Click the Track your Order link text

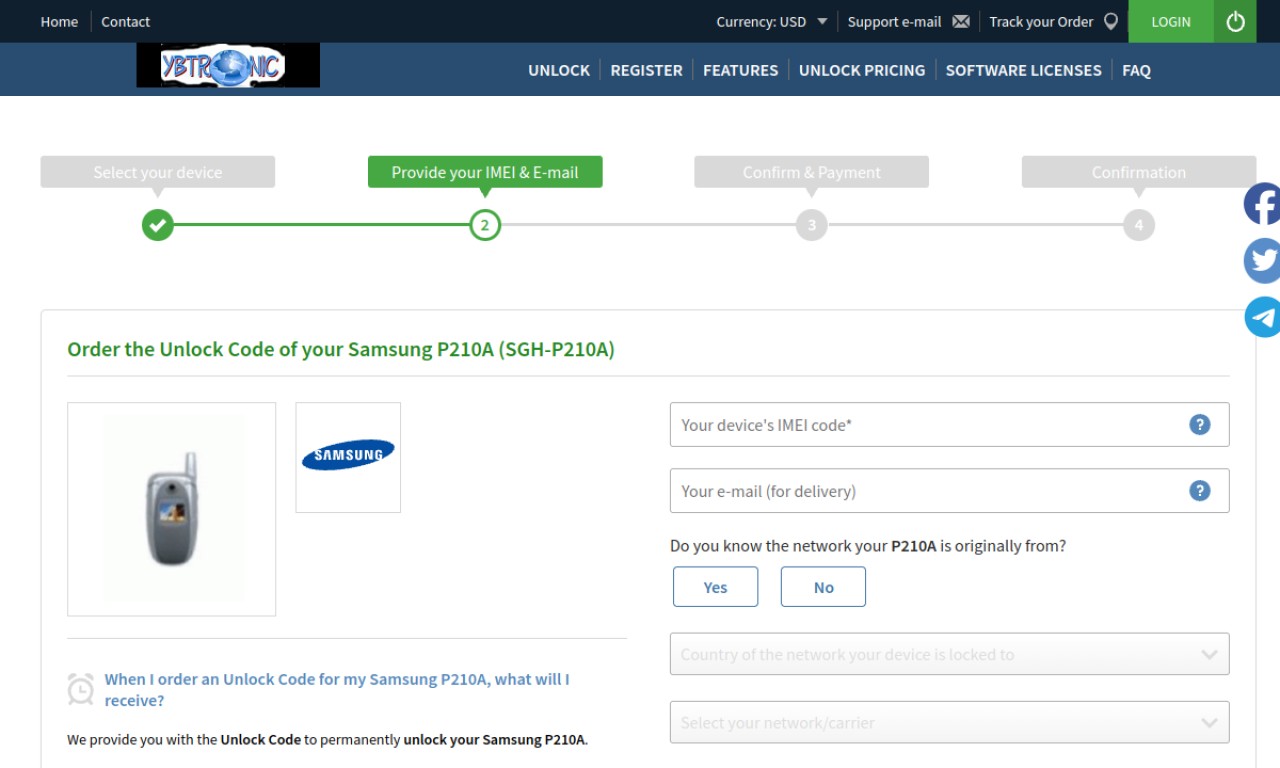pyautogui.click(x=1041, y=22)
